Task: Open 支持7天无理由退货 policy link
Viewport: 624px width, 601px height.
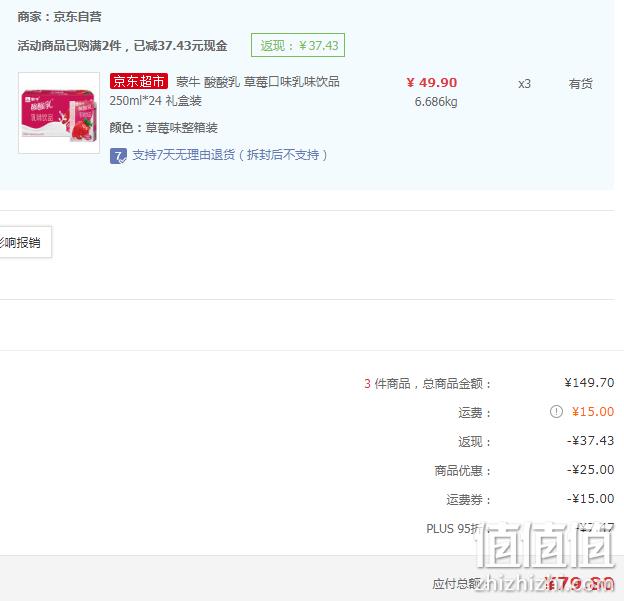Action: 230,155
